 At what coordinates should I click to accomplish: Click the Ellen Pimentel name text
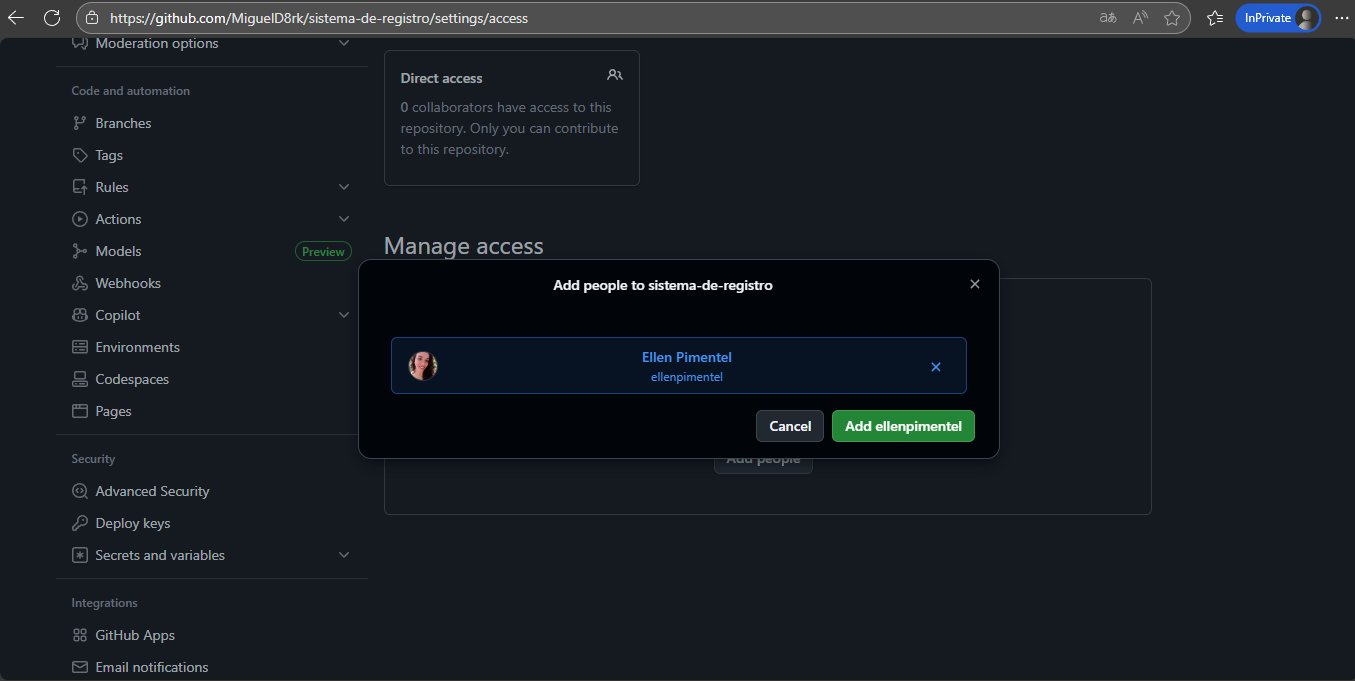point(687,357)
